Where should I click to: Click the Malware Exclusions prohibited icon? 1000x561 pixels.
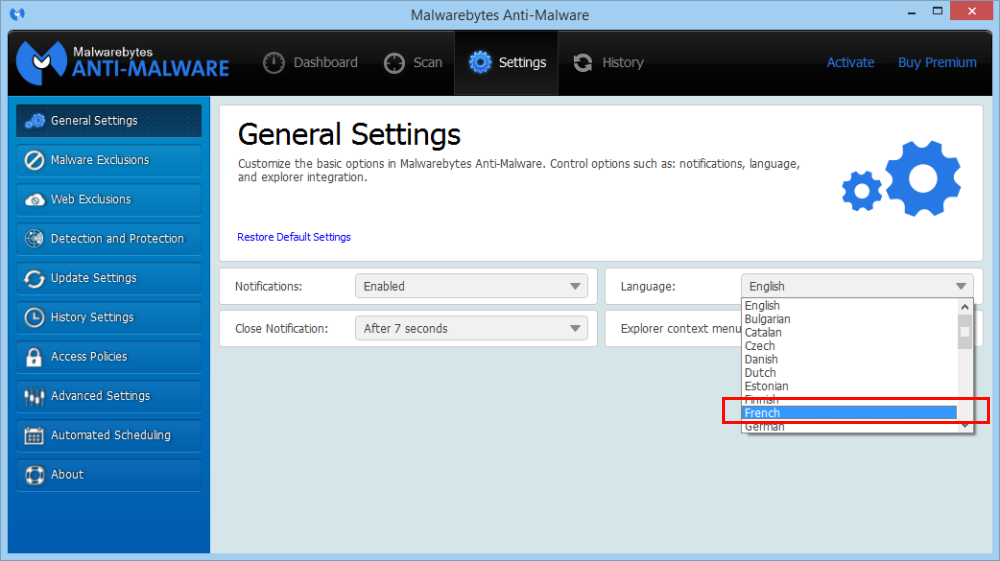pyautogui.click(x=34, y=160)
